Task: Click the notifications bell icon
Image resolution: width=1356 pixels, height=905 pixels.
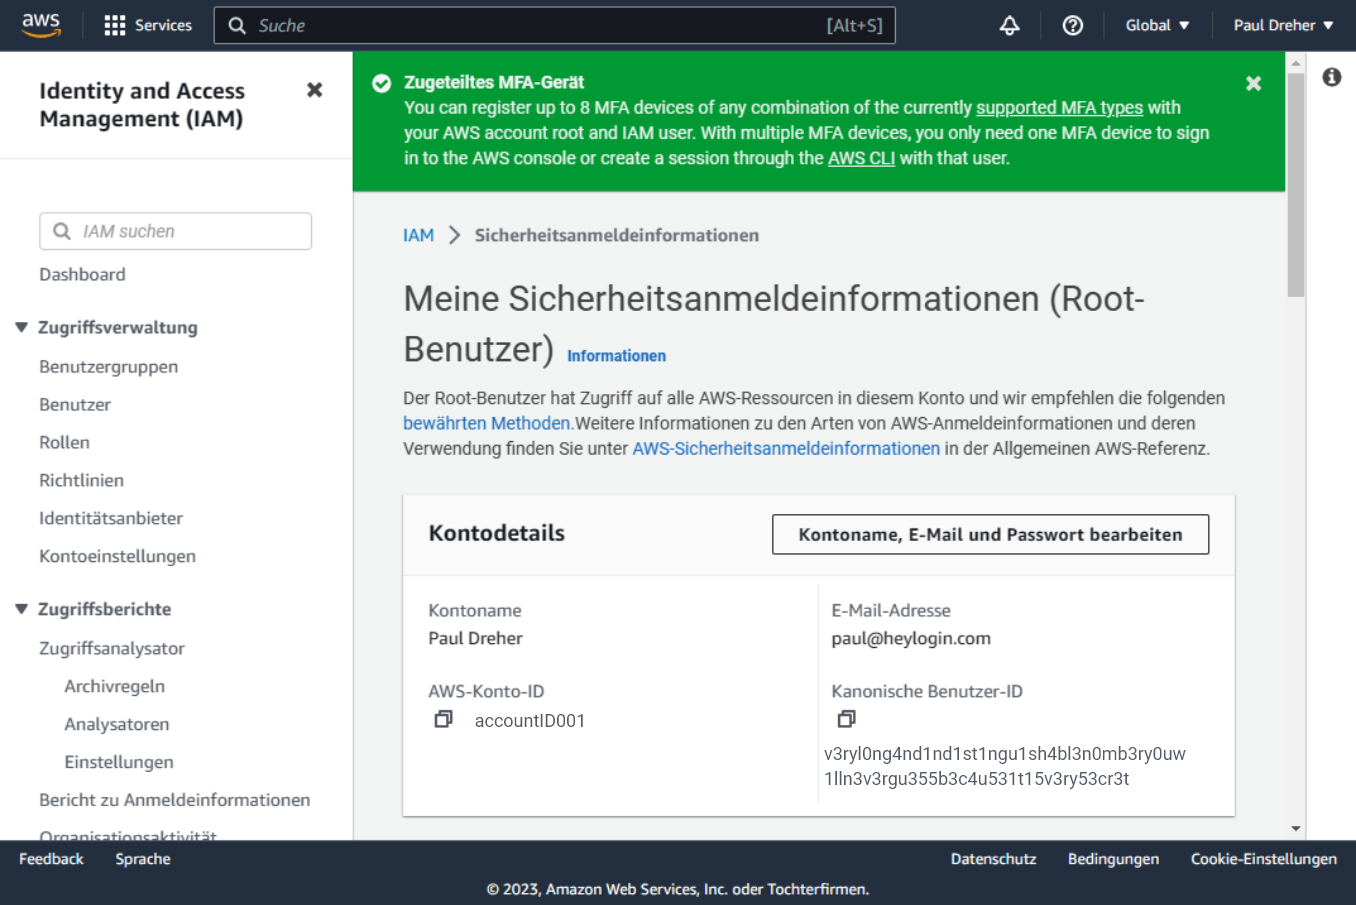Action: click(1010, 25)
